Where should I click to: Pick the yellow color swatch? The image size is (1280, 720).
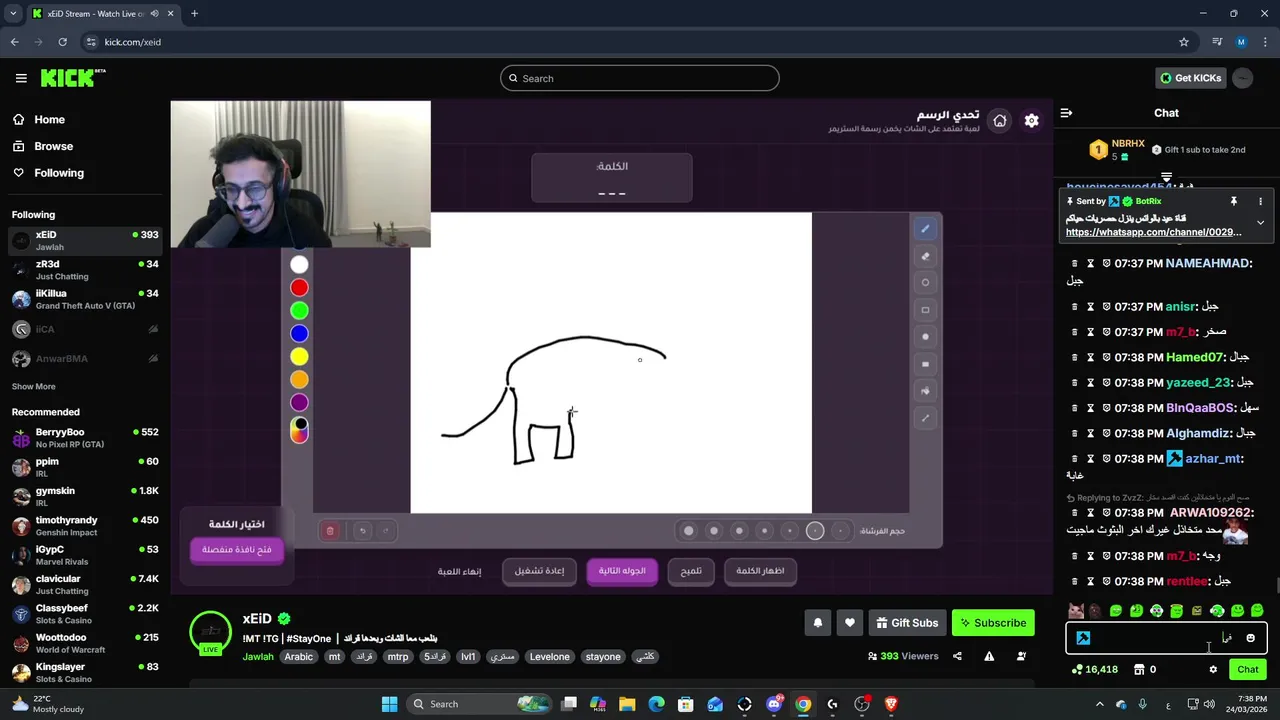tap(299, 357)
